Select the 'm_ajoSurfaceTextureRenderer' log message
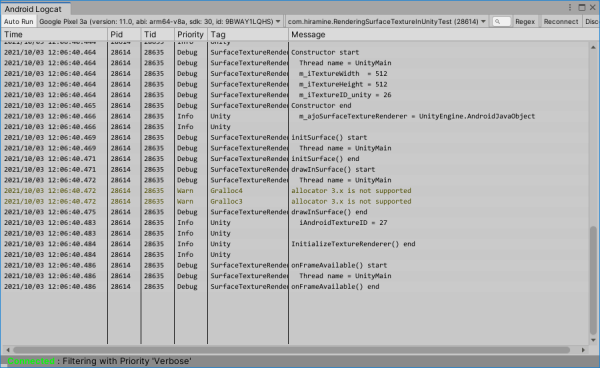Viewport: 600px width, 368px height. [x=417, y=116]
